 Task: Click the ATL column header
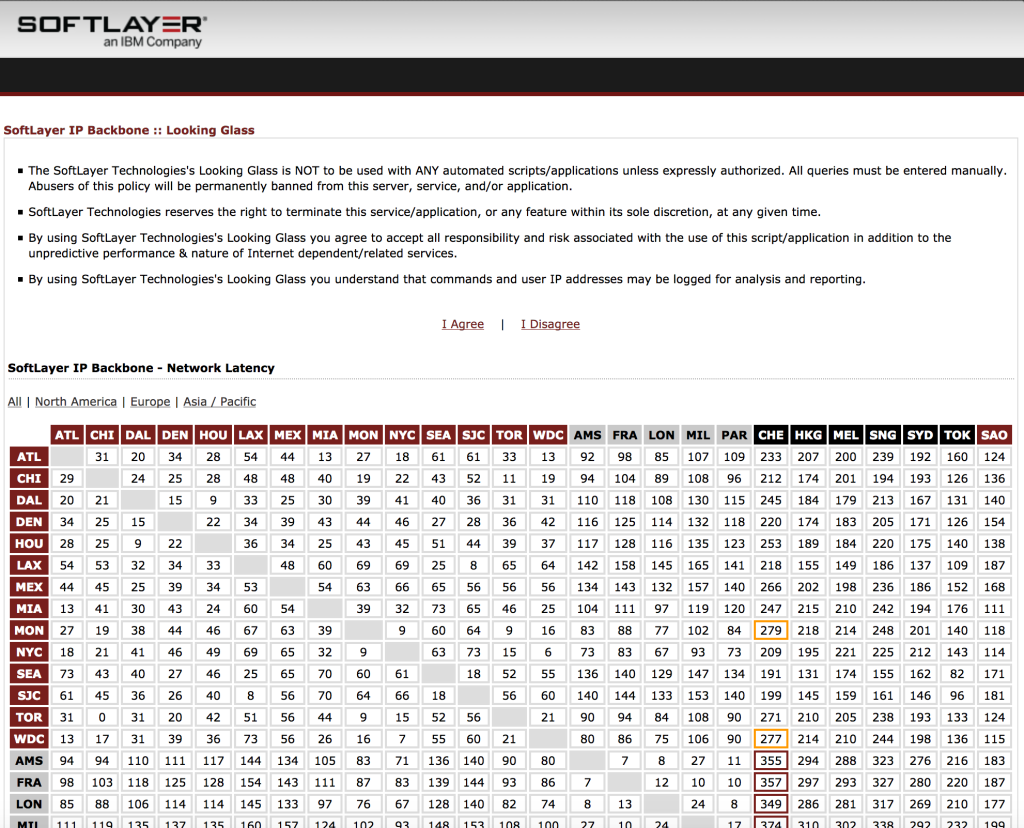click(x=67, y=435)
